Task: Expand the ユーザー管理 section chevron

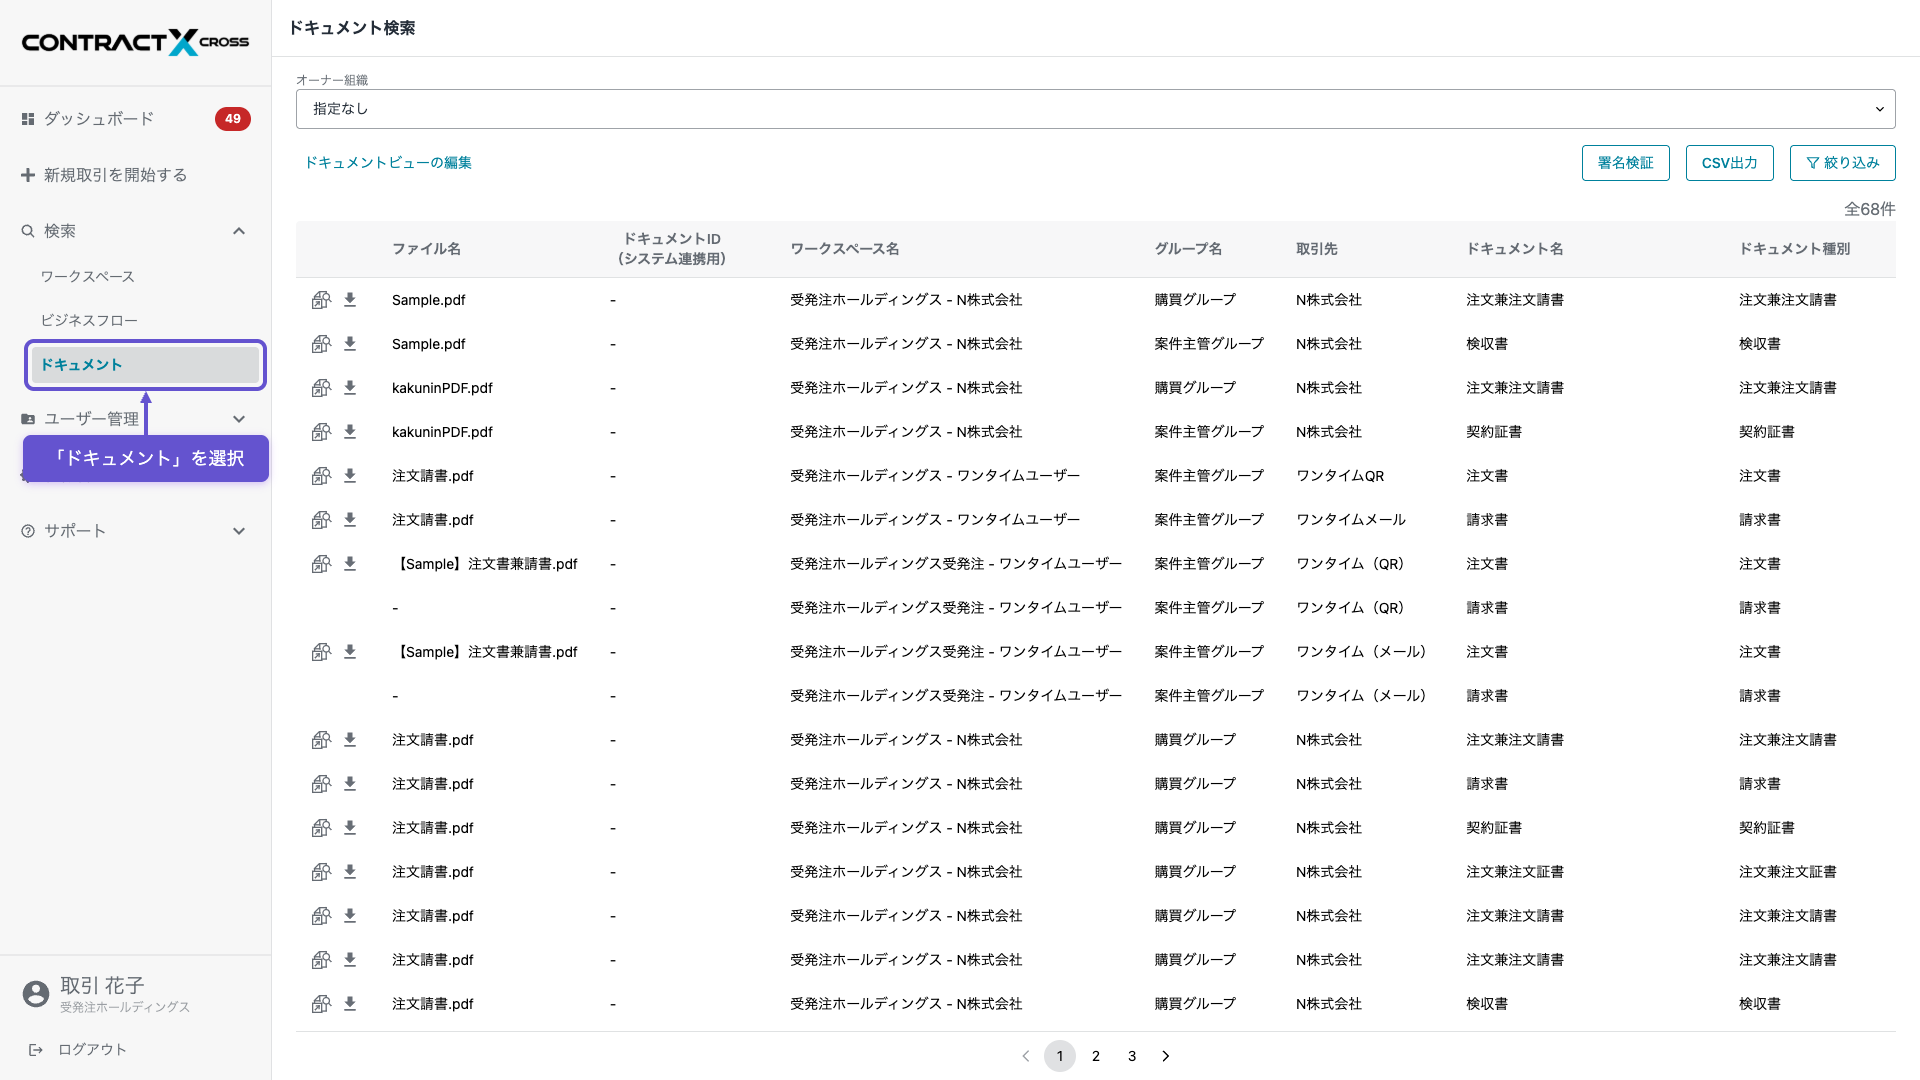Action: pyautogui.click(x=239, y=419)
